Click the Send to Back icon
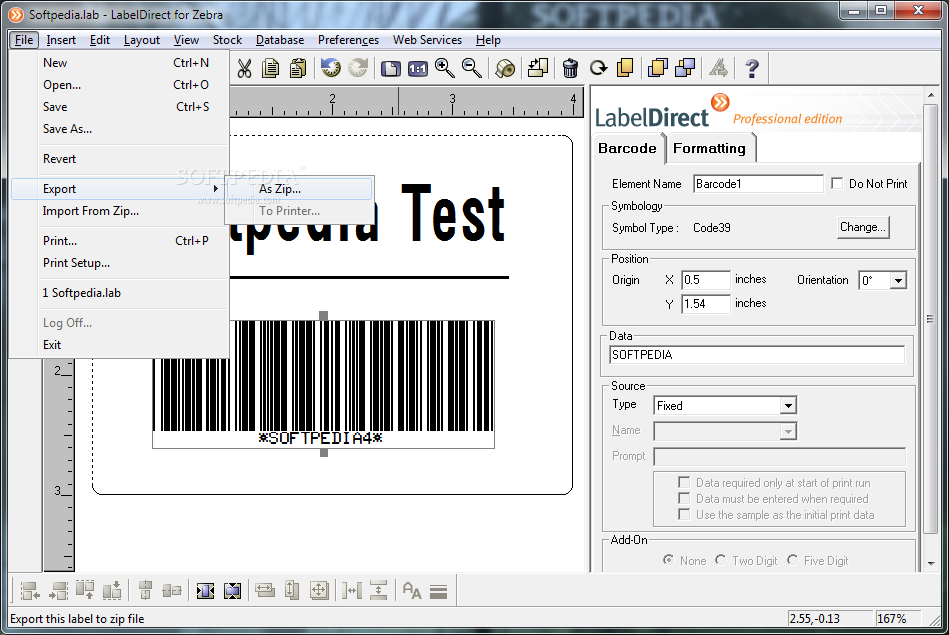 (x=685, y=68)
